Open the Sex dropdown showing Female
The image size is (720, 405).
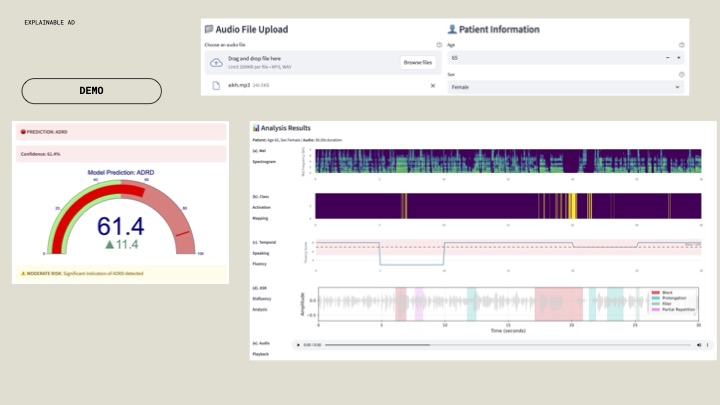click(565, 87)
